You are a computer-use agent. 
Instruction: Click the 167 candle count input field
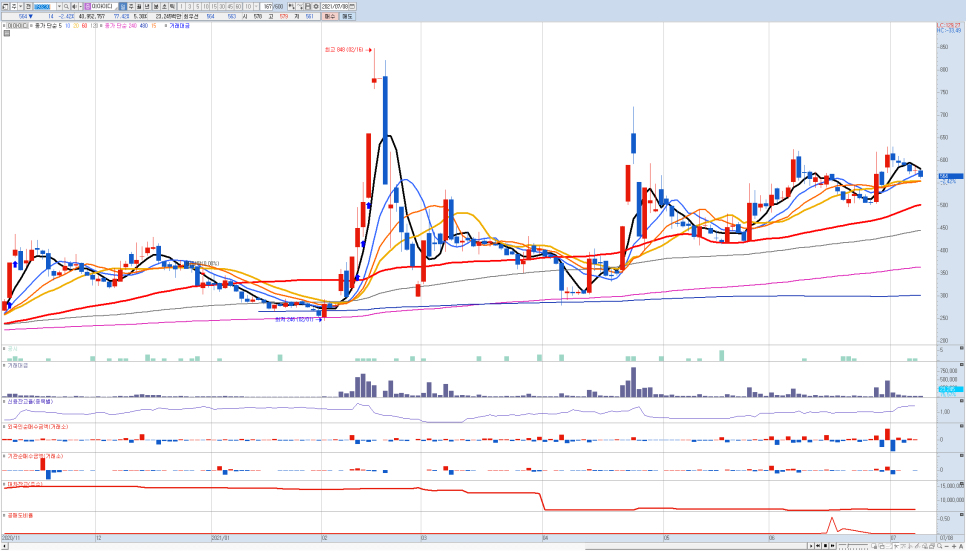(x=266, y=6)
